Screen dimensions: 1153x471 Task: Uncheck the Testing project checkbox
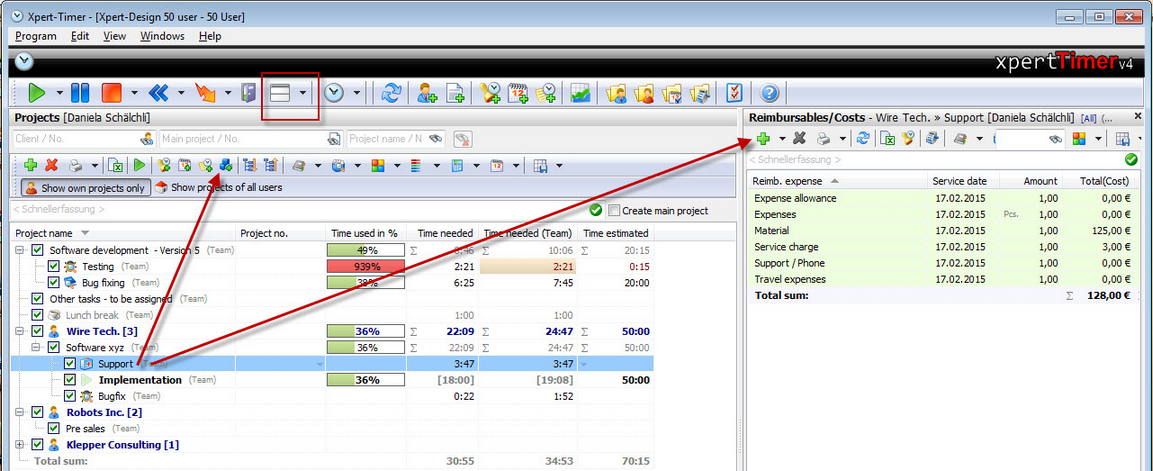point(54,267)
